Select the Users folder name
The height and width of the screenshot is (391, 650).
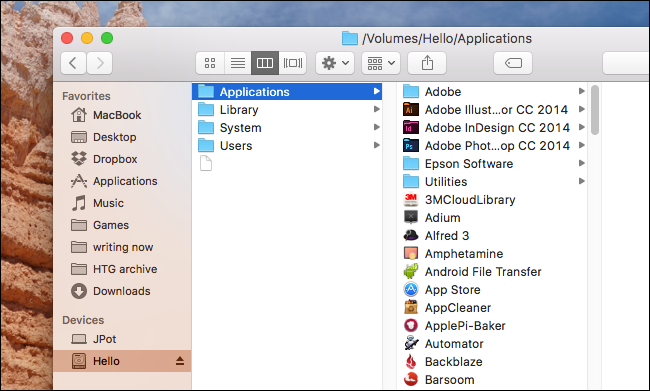pos(236,146)
